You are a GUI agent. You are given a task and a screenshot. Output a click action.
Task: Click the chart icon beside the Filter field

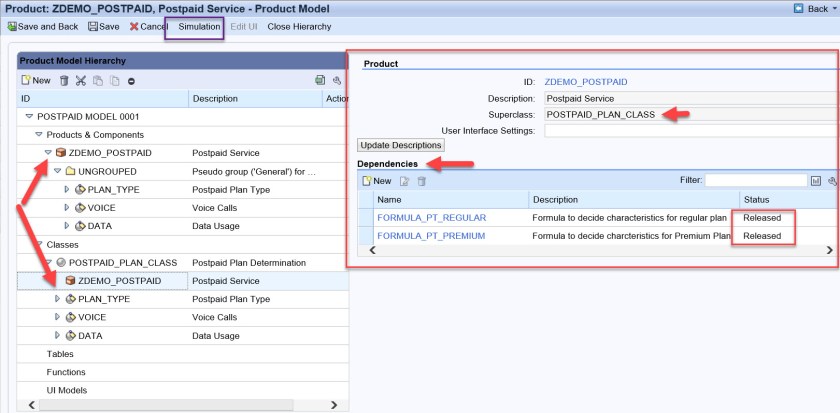[816, 181]
